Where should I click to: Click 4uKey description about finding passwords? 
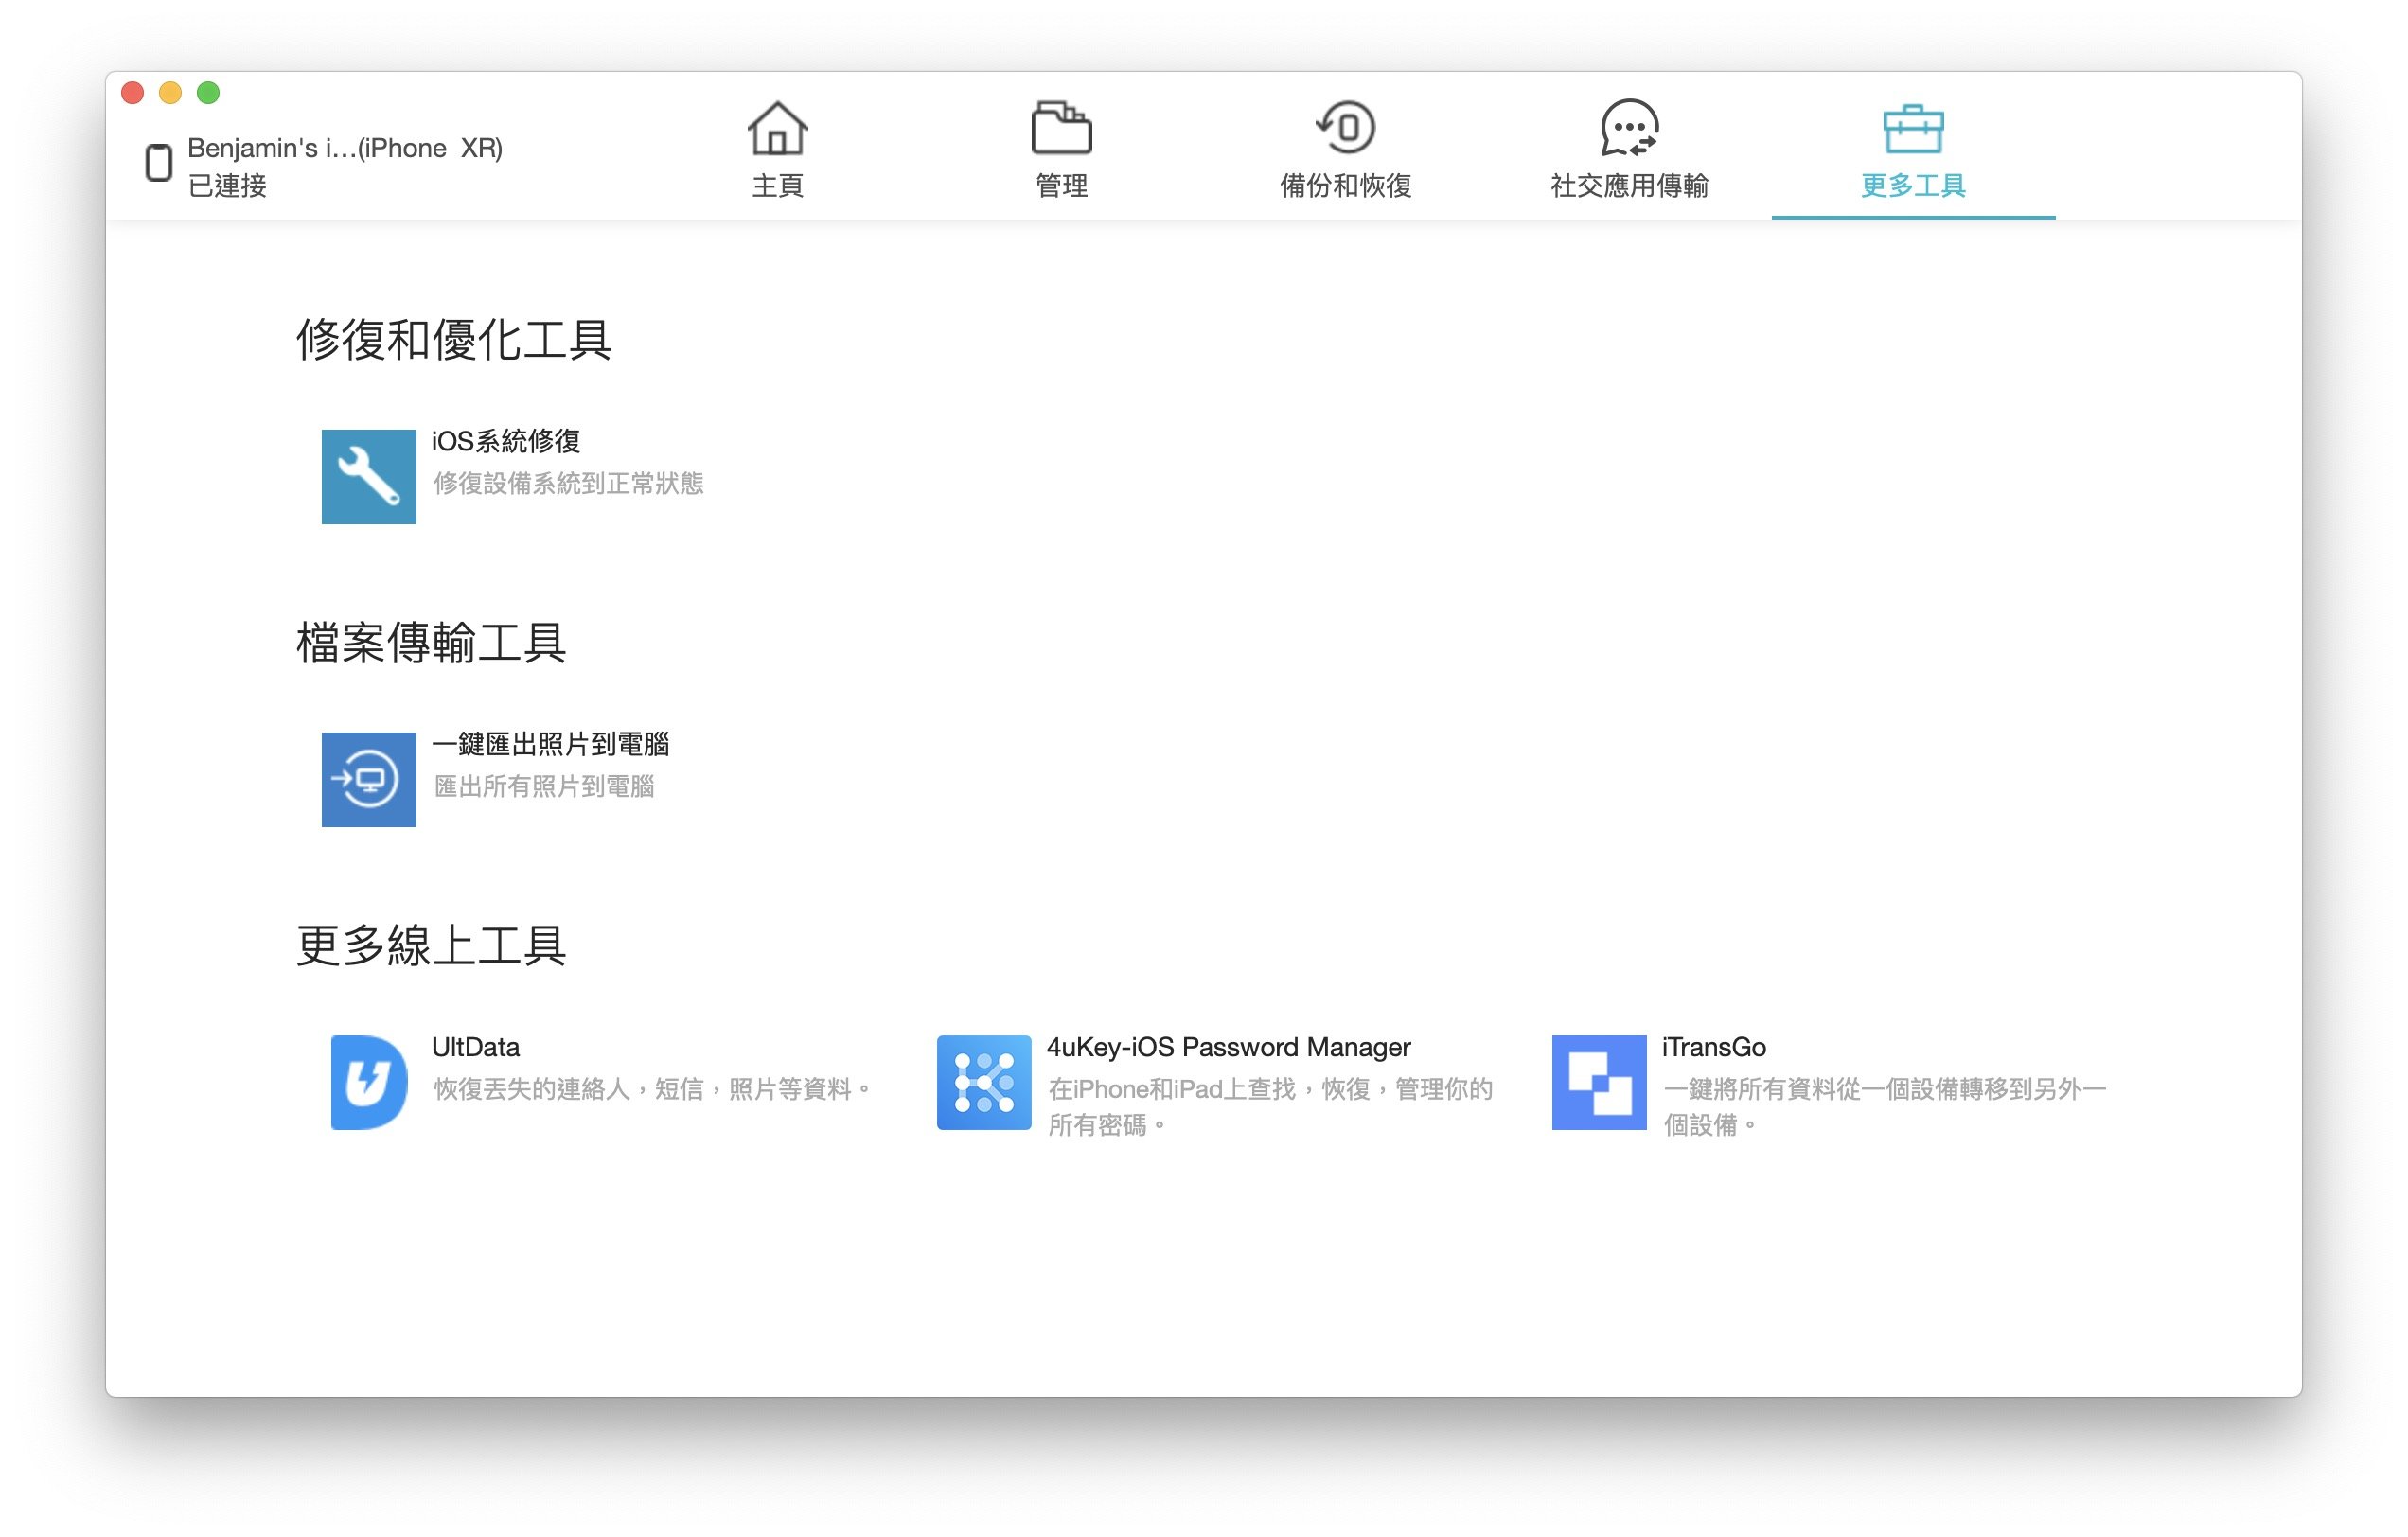pos(1270,1107)
